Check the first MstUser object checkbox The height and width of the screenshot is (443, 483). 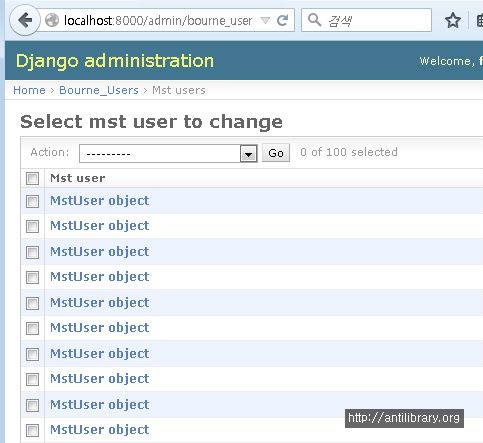32,201
